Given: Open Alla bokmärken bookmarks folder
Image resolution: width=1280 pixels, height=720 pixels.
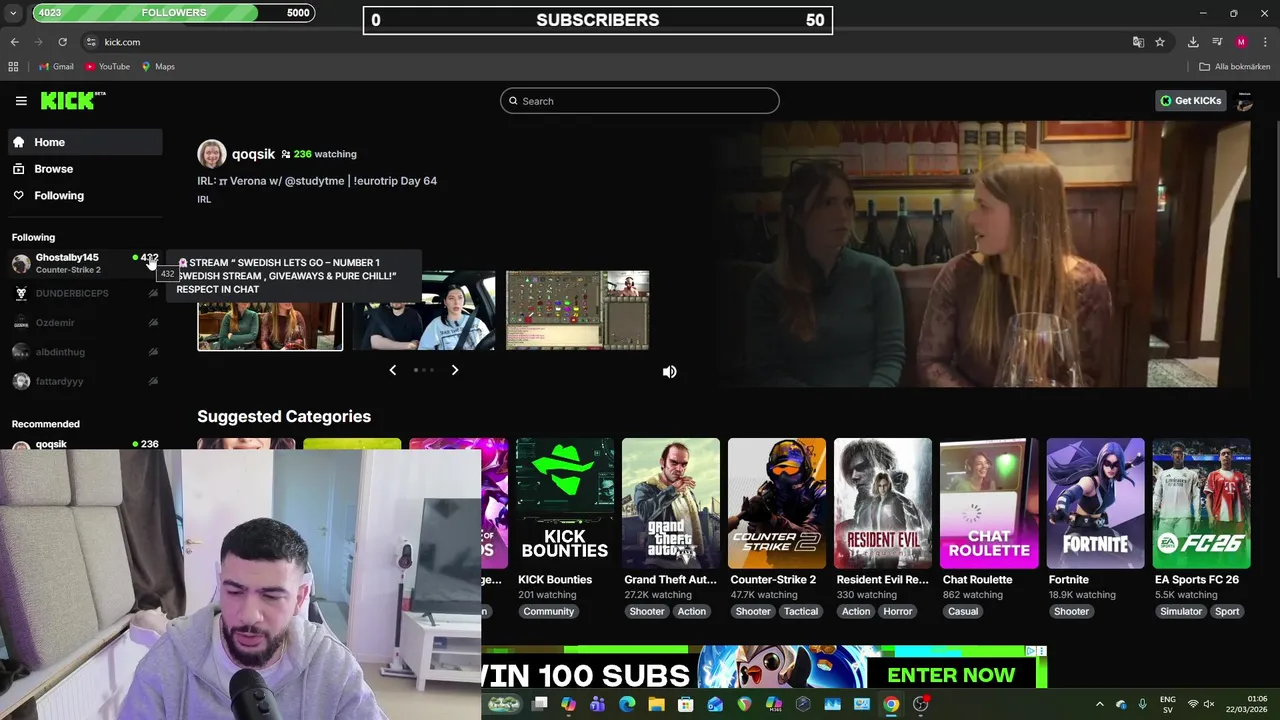Looking at the screenshot, I should pyautogui.click(x=1234, y=67).
